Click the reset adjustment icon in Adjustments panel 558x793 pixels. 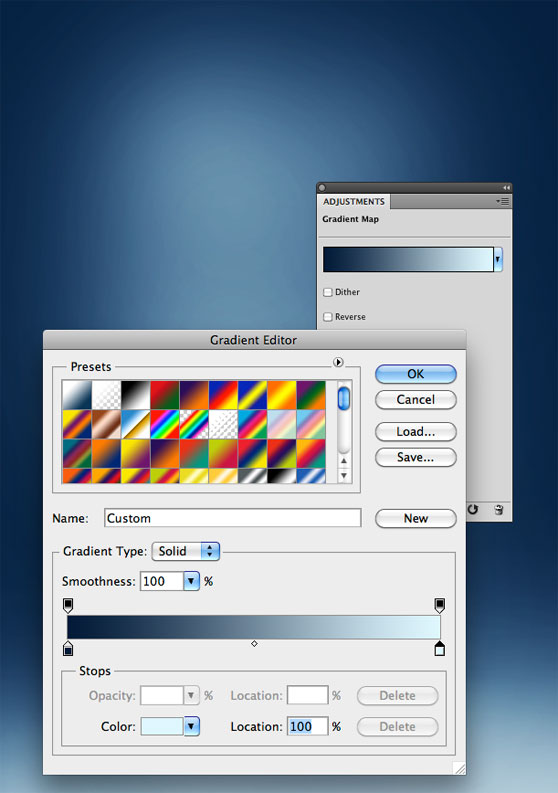click(x=473, y=509)
